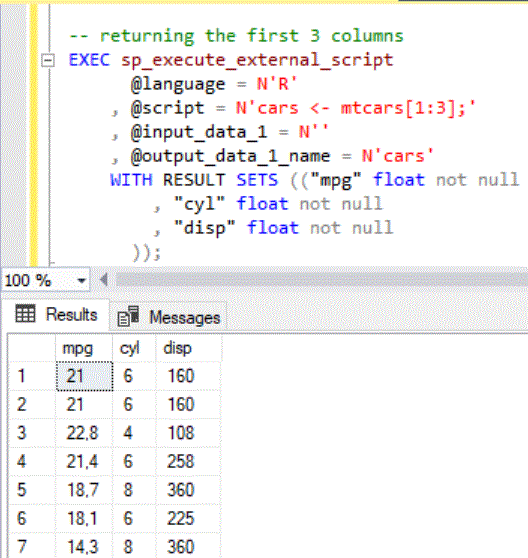Click mpg cell 14,3
Screen dimensions: 528x558
click(84, 546)
